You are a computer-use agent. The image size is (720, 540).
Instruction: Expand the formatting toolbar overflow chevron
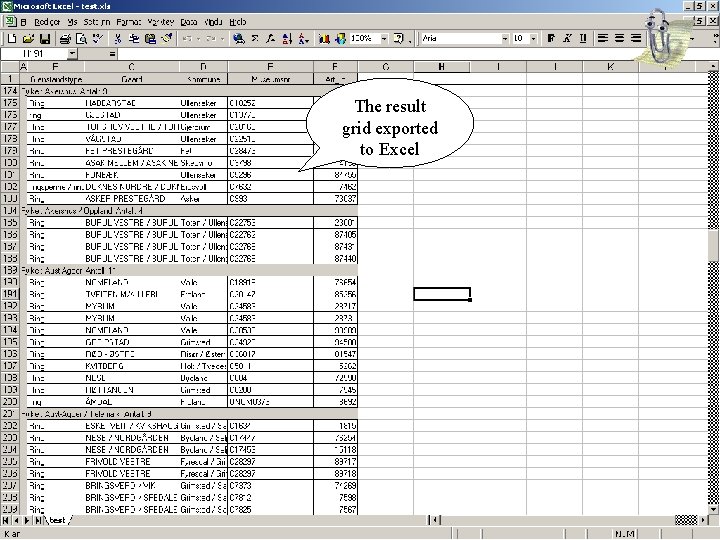716,39
